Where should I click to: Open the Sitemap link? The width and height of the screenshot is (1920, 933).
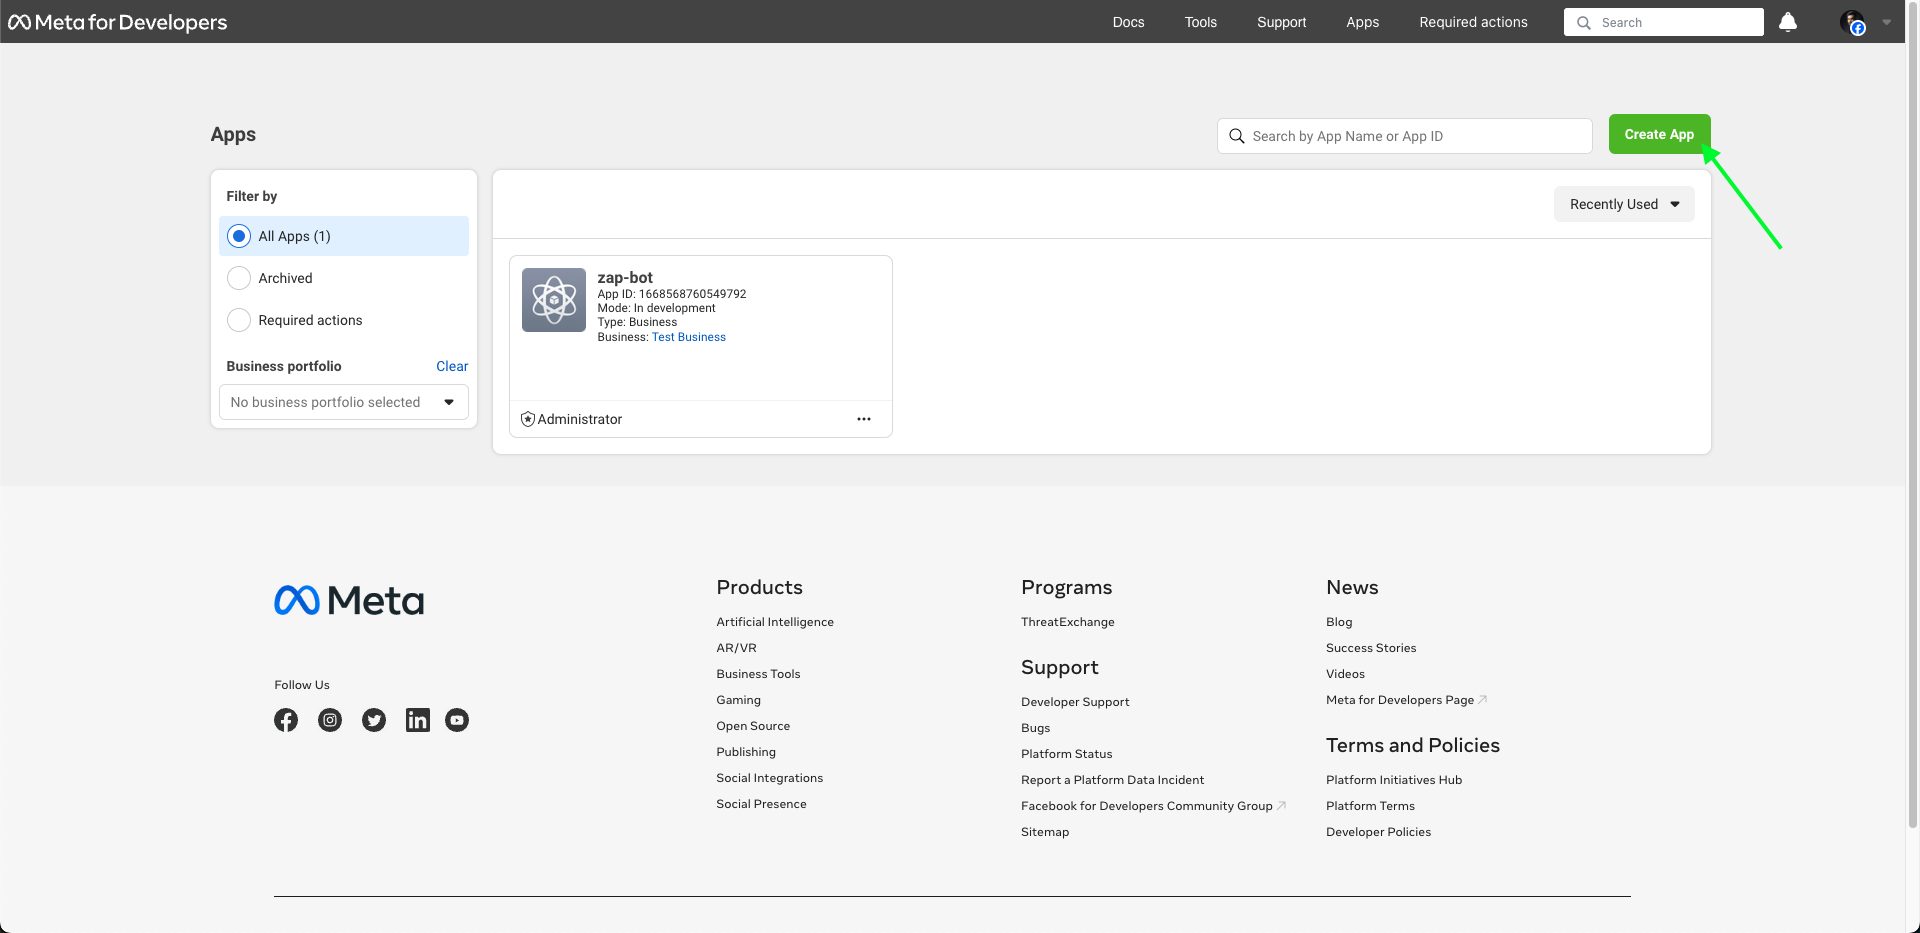pyautogui.click(x=1045, y=832)
